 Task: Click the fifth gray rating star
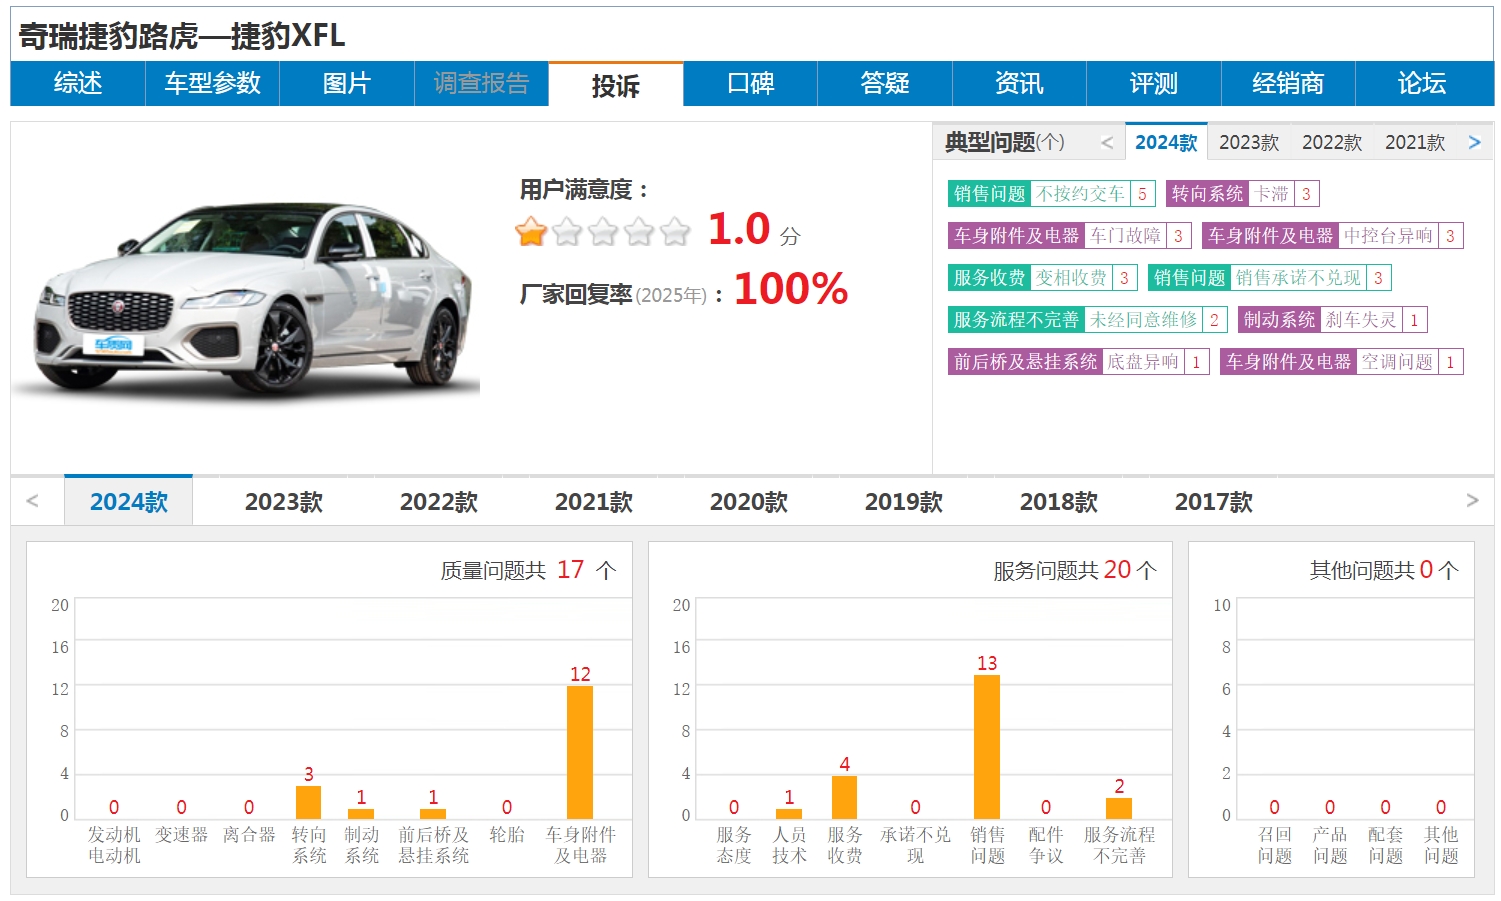[x=675, y=232]
